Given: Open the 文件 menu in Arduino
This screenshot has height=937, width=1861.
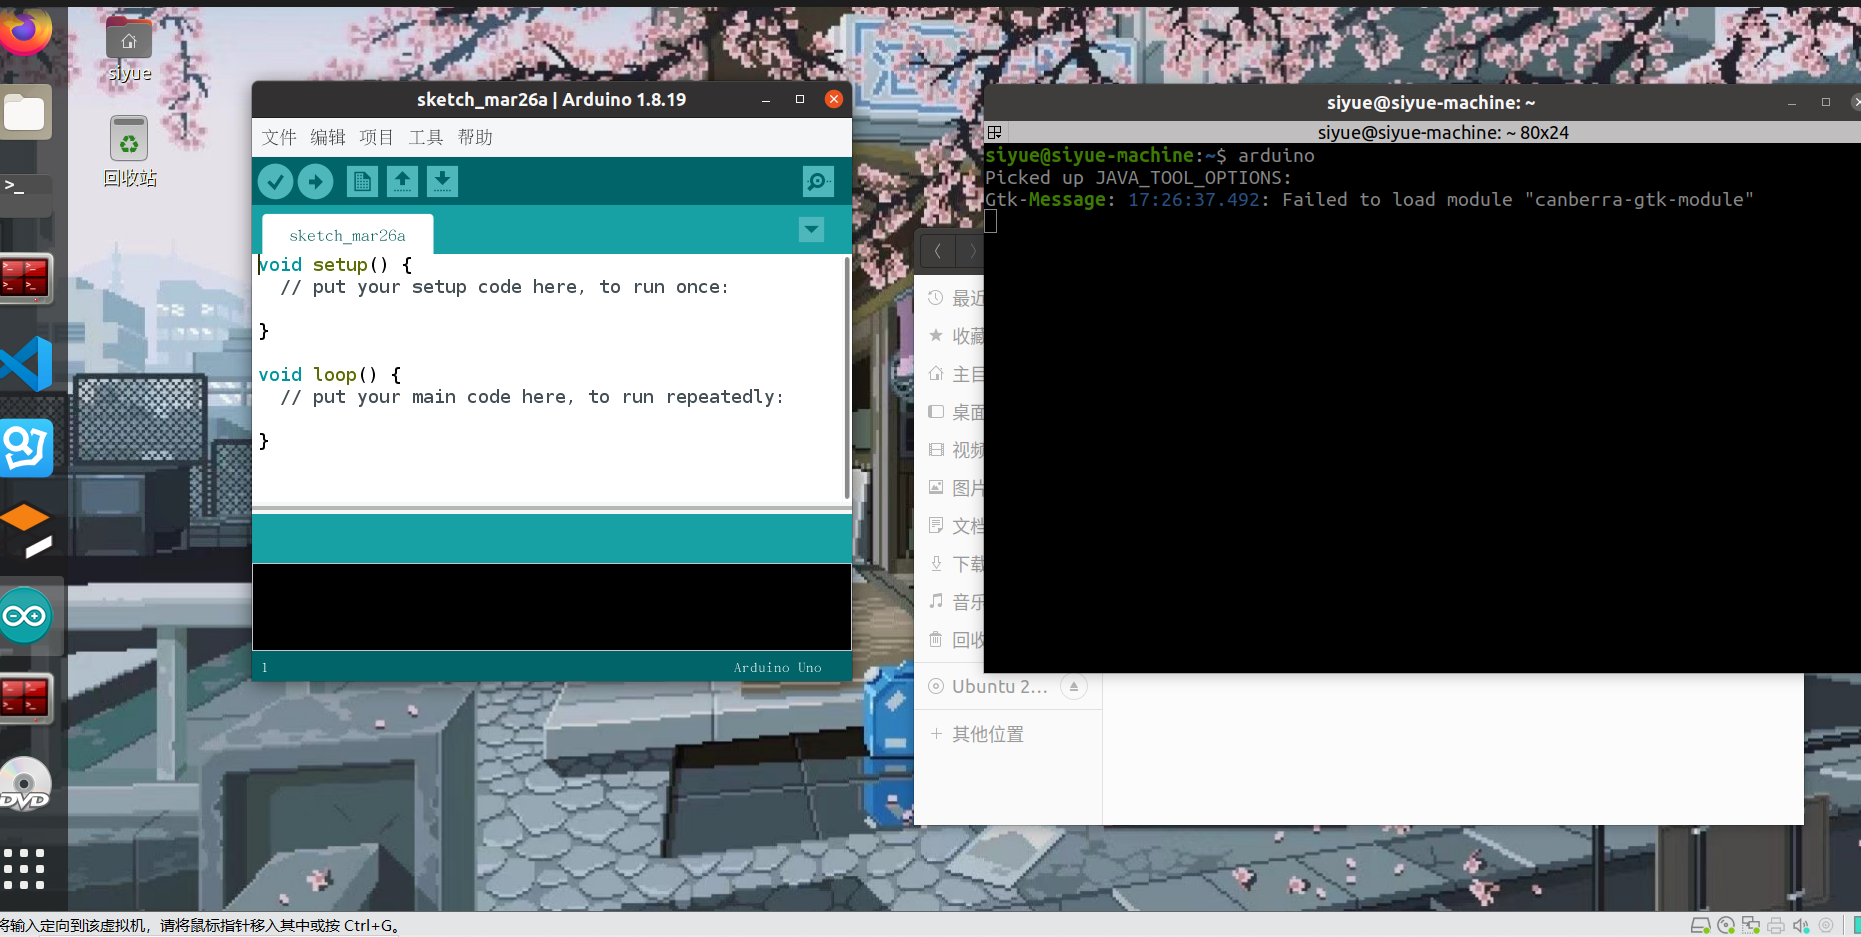Looking at the screenshot, I should coord(279,137).
